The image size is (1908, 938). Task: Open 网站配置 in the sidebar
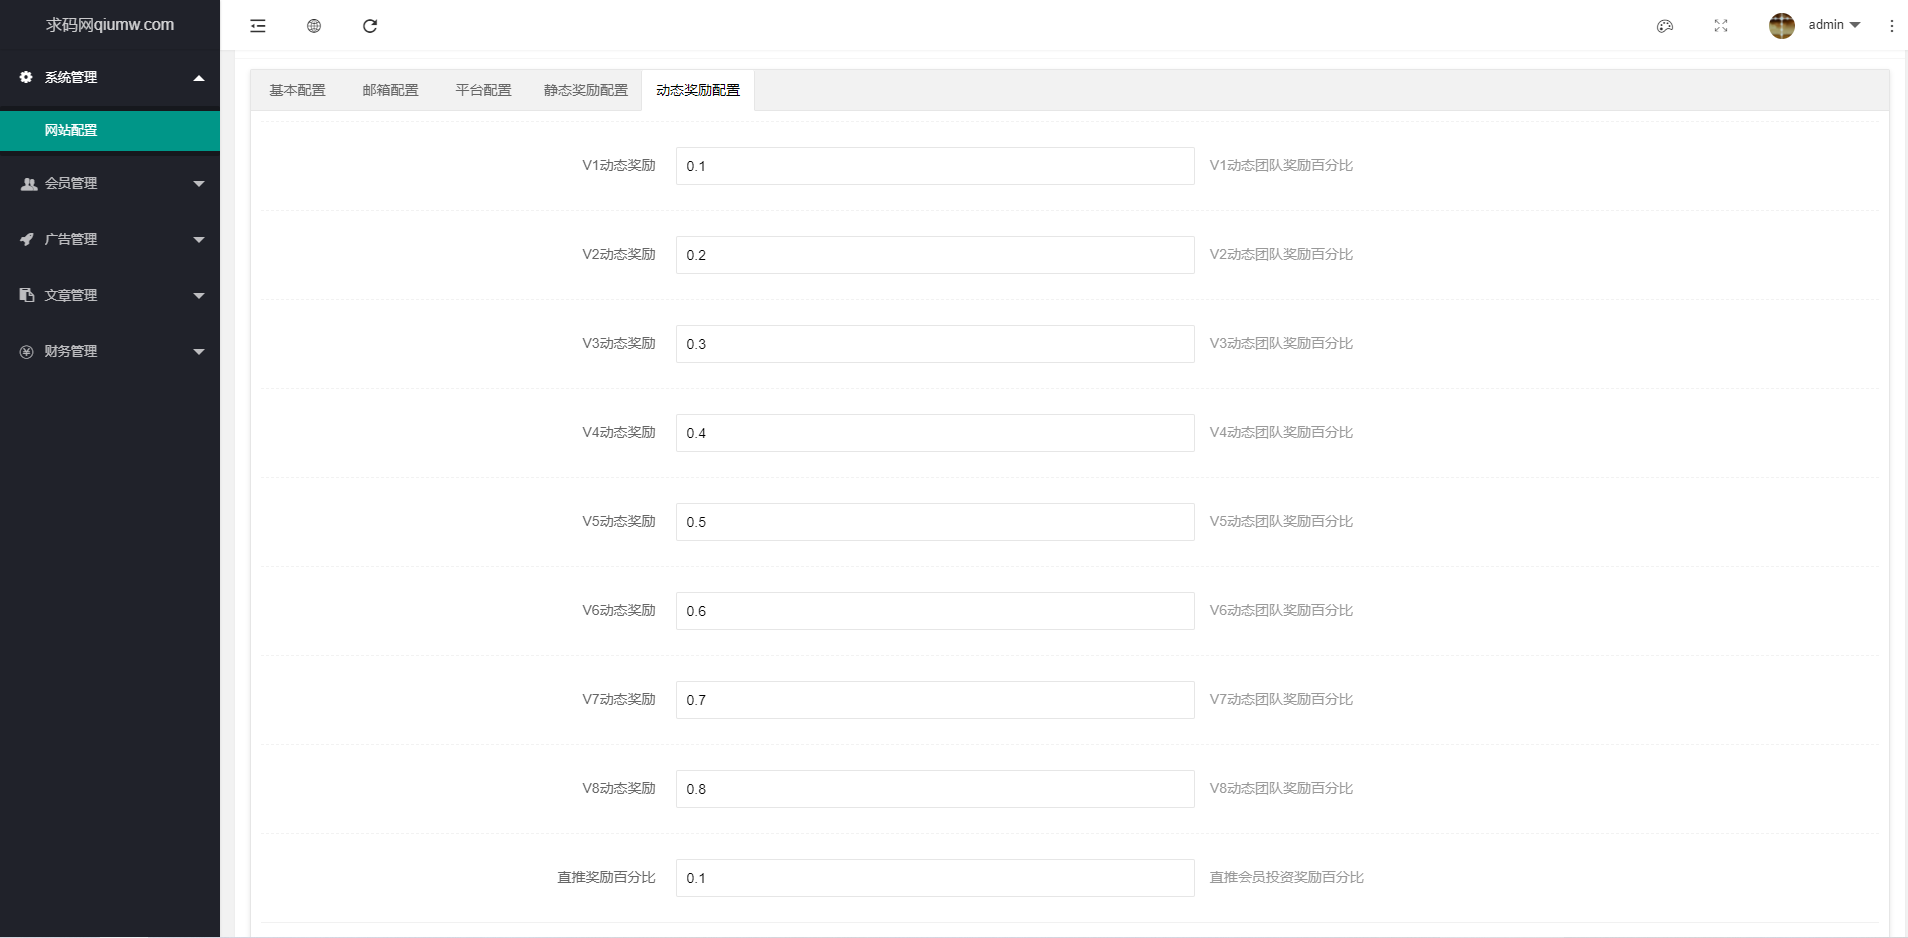point(110,131)
